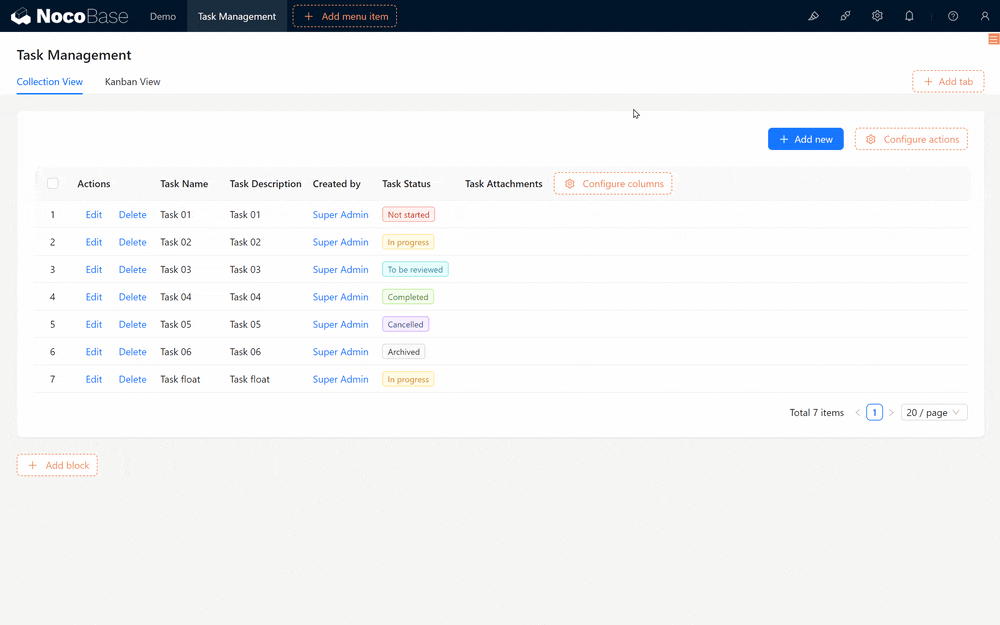Delete the Task 02 row
This screenshot has width=1000, height=625.
tap(133, 242)
